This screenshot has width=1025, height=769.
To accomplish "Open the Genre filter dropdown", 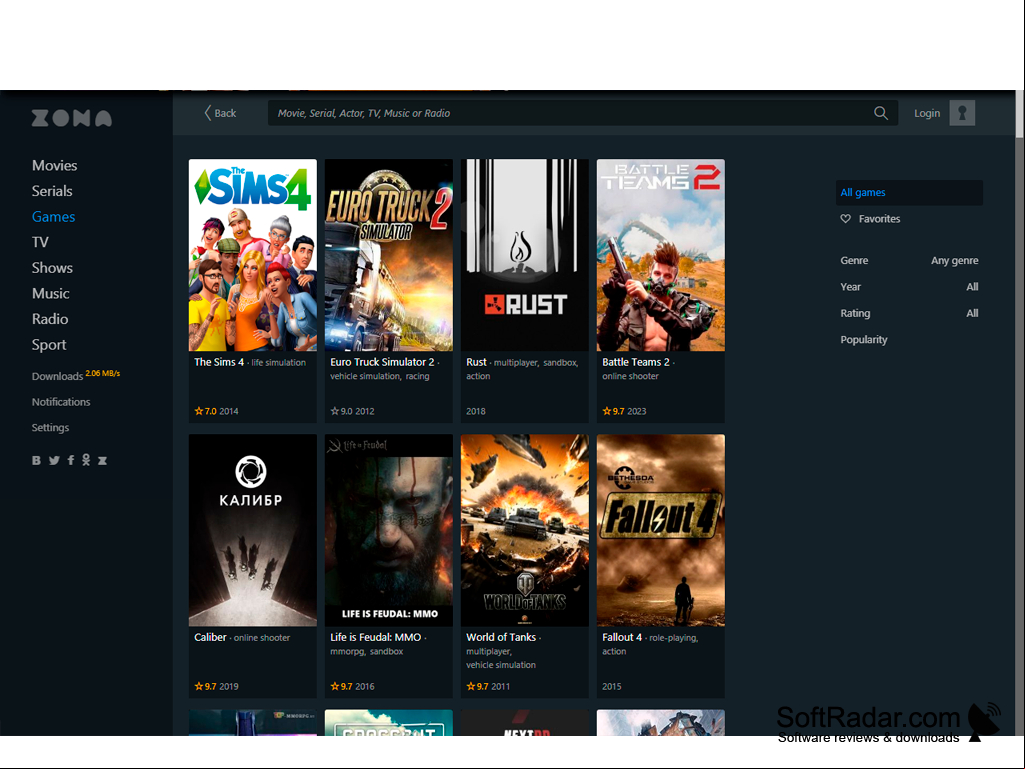I will (x=909, y=260).
